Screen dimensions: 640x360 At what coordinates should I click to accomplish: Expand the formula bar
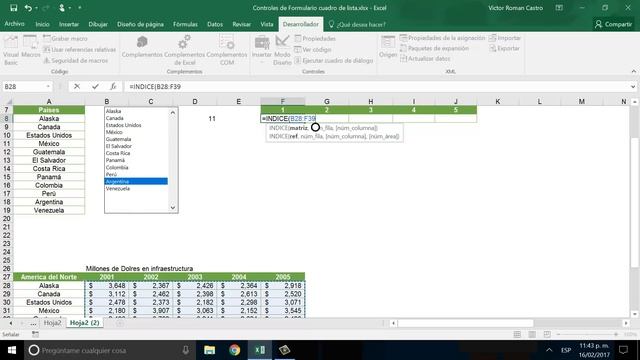(633, 87)
